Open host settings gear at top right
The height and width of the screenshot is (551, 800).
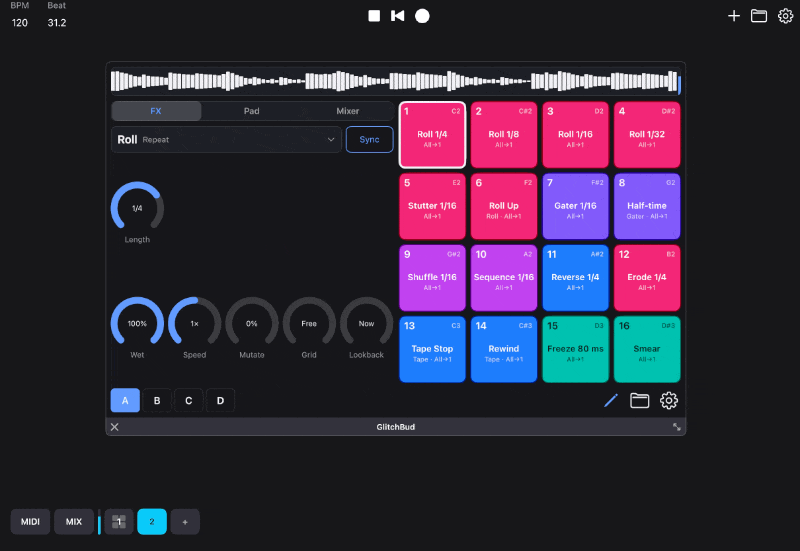pyautogui.click(x=785, y=16)
